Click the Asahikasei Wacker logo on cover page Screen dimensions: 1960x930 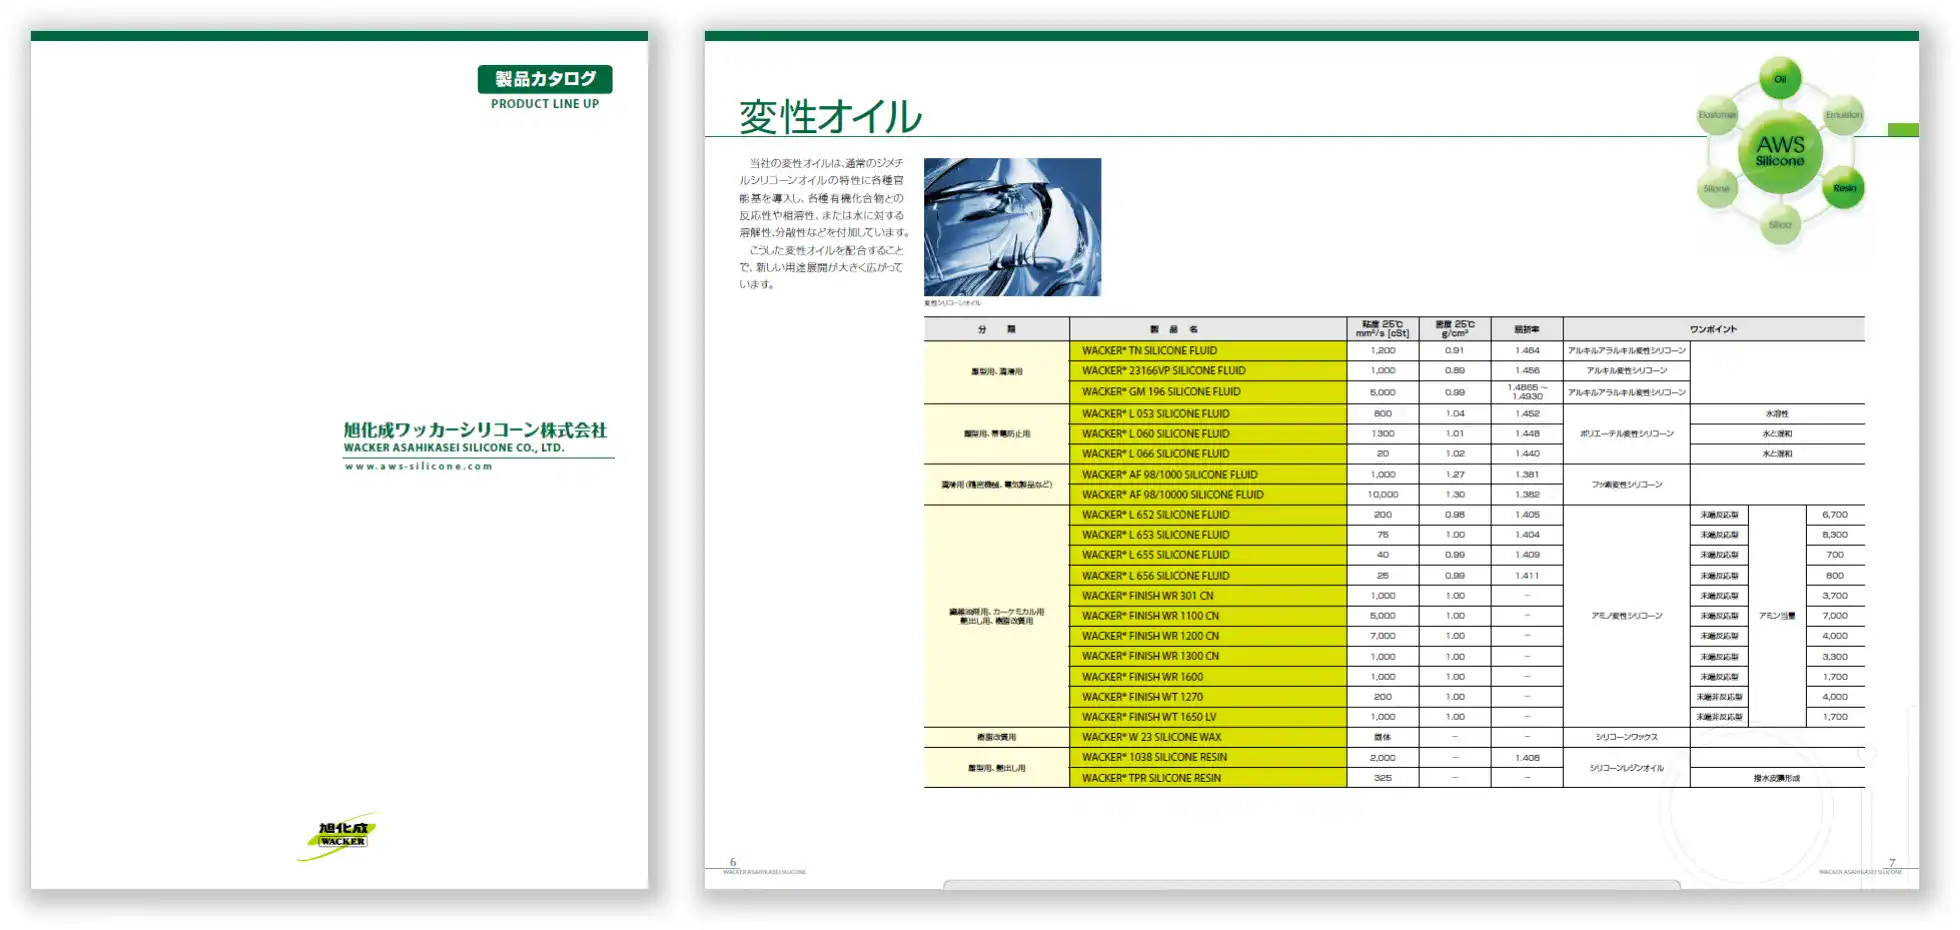point(339,836)
